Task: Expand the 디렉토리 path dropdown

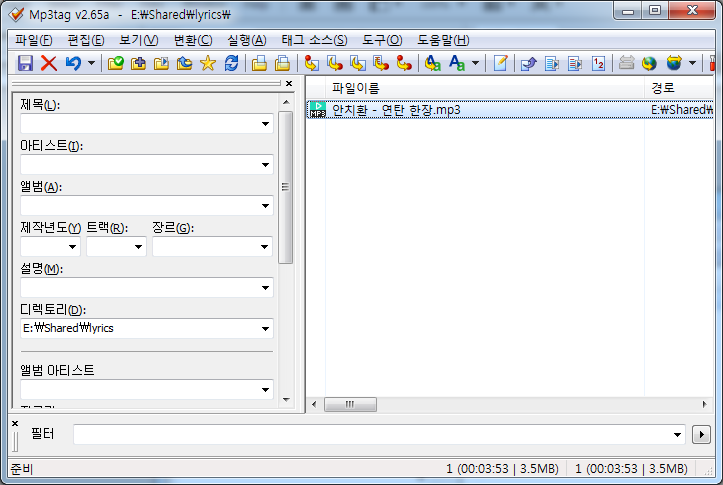Action: [265, 328]
